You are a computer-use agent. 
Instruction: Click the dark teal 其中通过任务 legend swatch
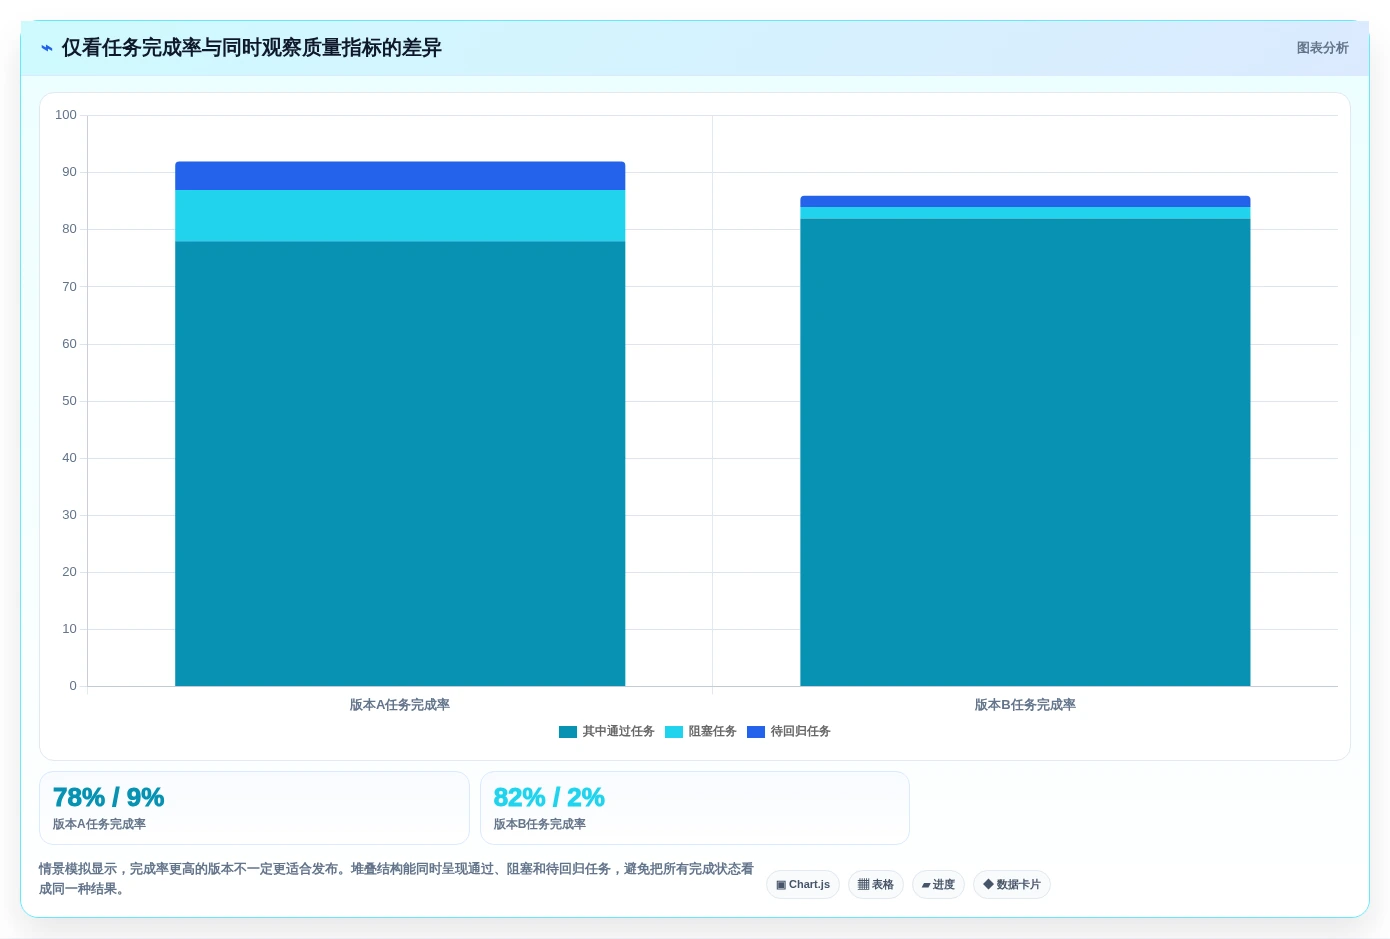[568, 732]
